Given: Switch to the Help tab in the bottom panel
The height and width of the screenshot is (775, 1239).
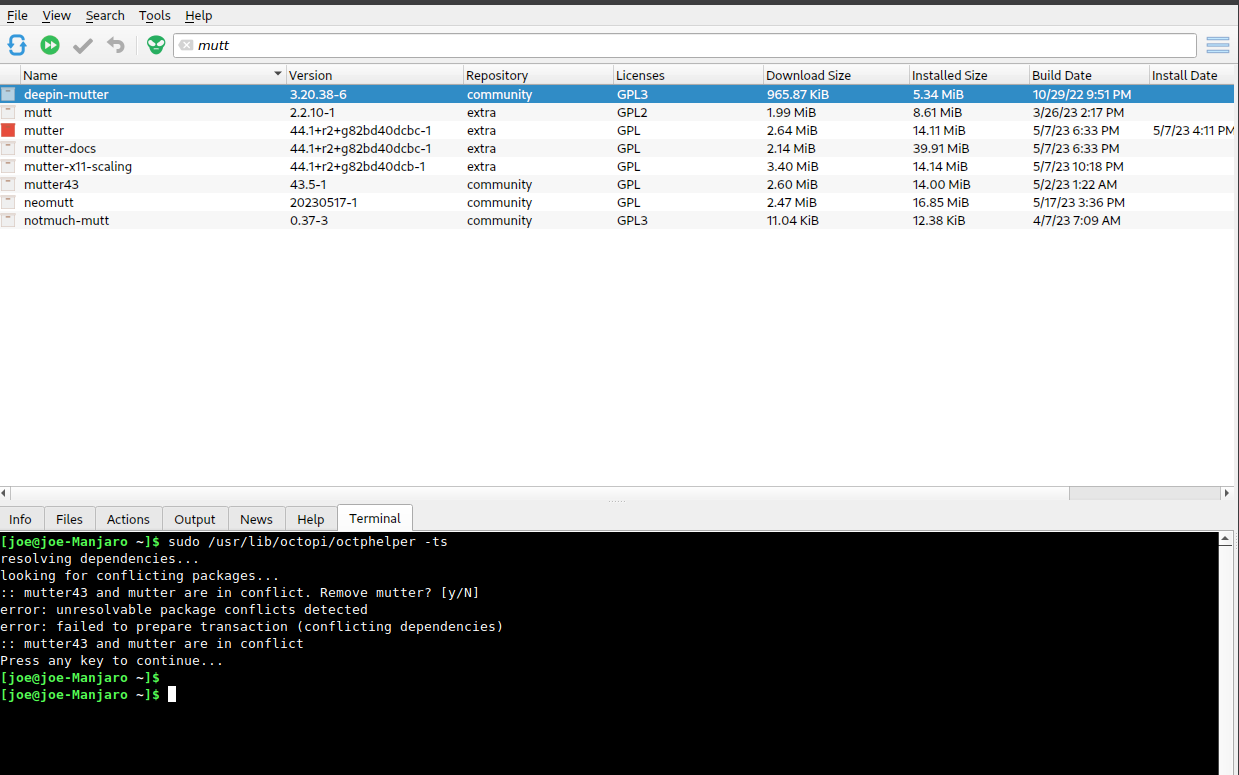Looking at the screenshot, I should pos(311,519).
